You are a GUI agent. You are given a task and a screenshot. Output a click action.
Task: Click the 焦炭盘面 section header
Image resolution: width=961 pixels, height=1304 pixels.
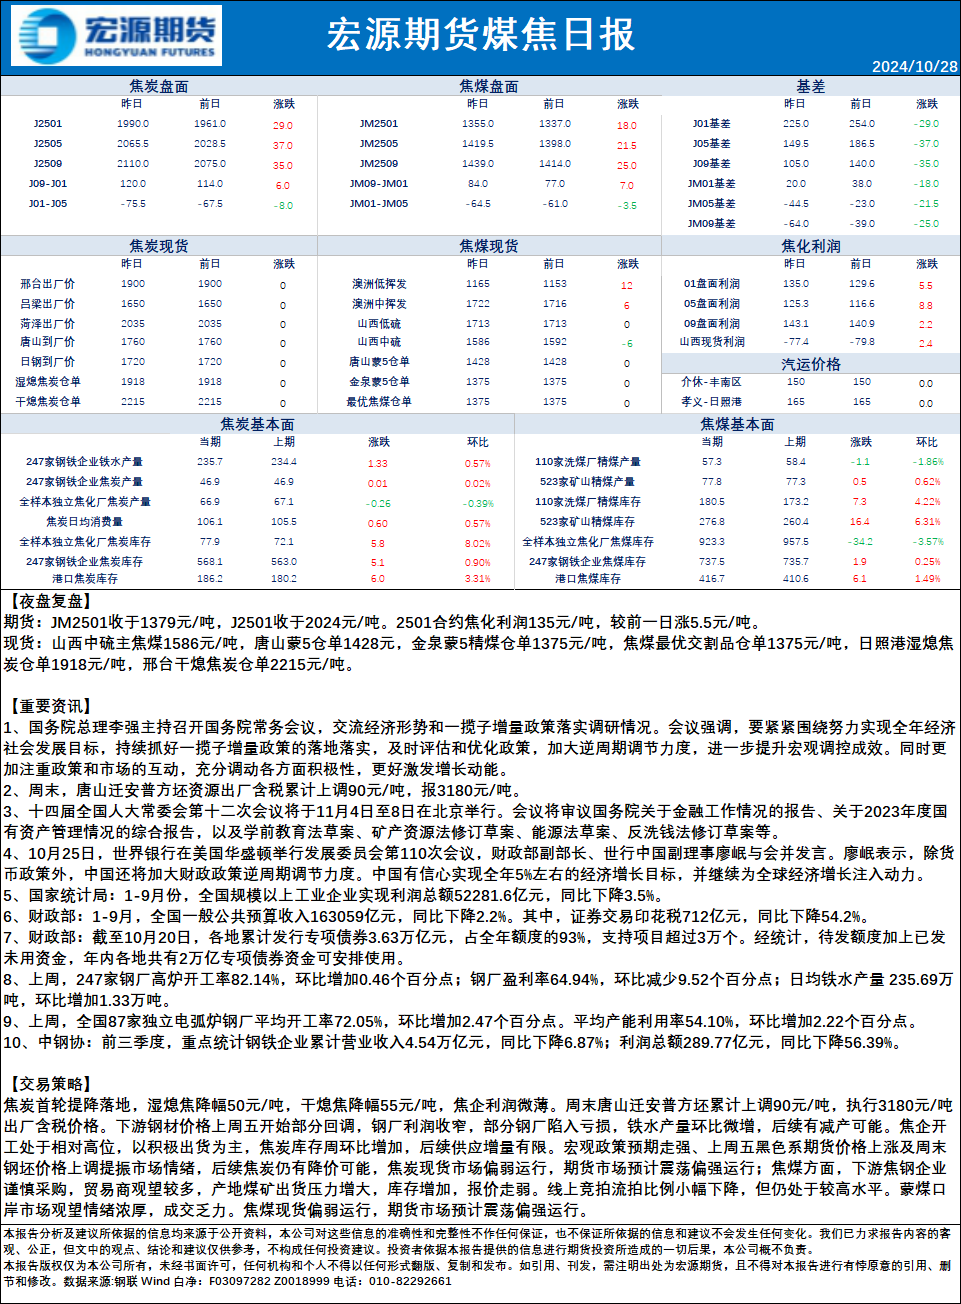pyautogui.click(x=159, y=86)
